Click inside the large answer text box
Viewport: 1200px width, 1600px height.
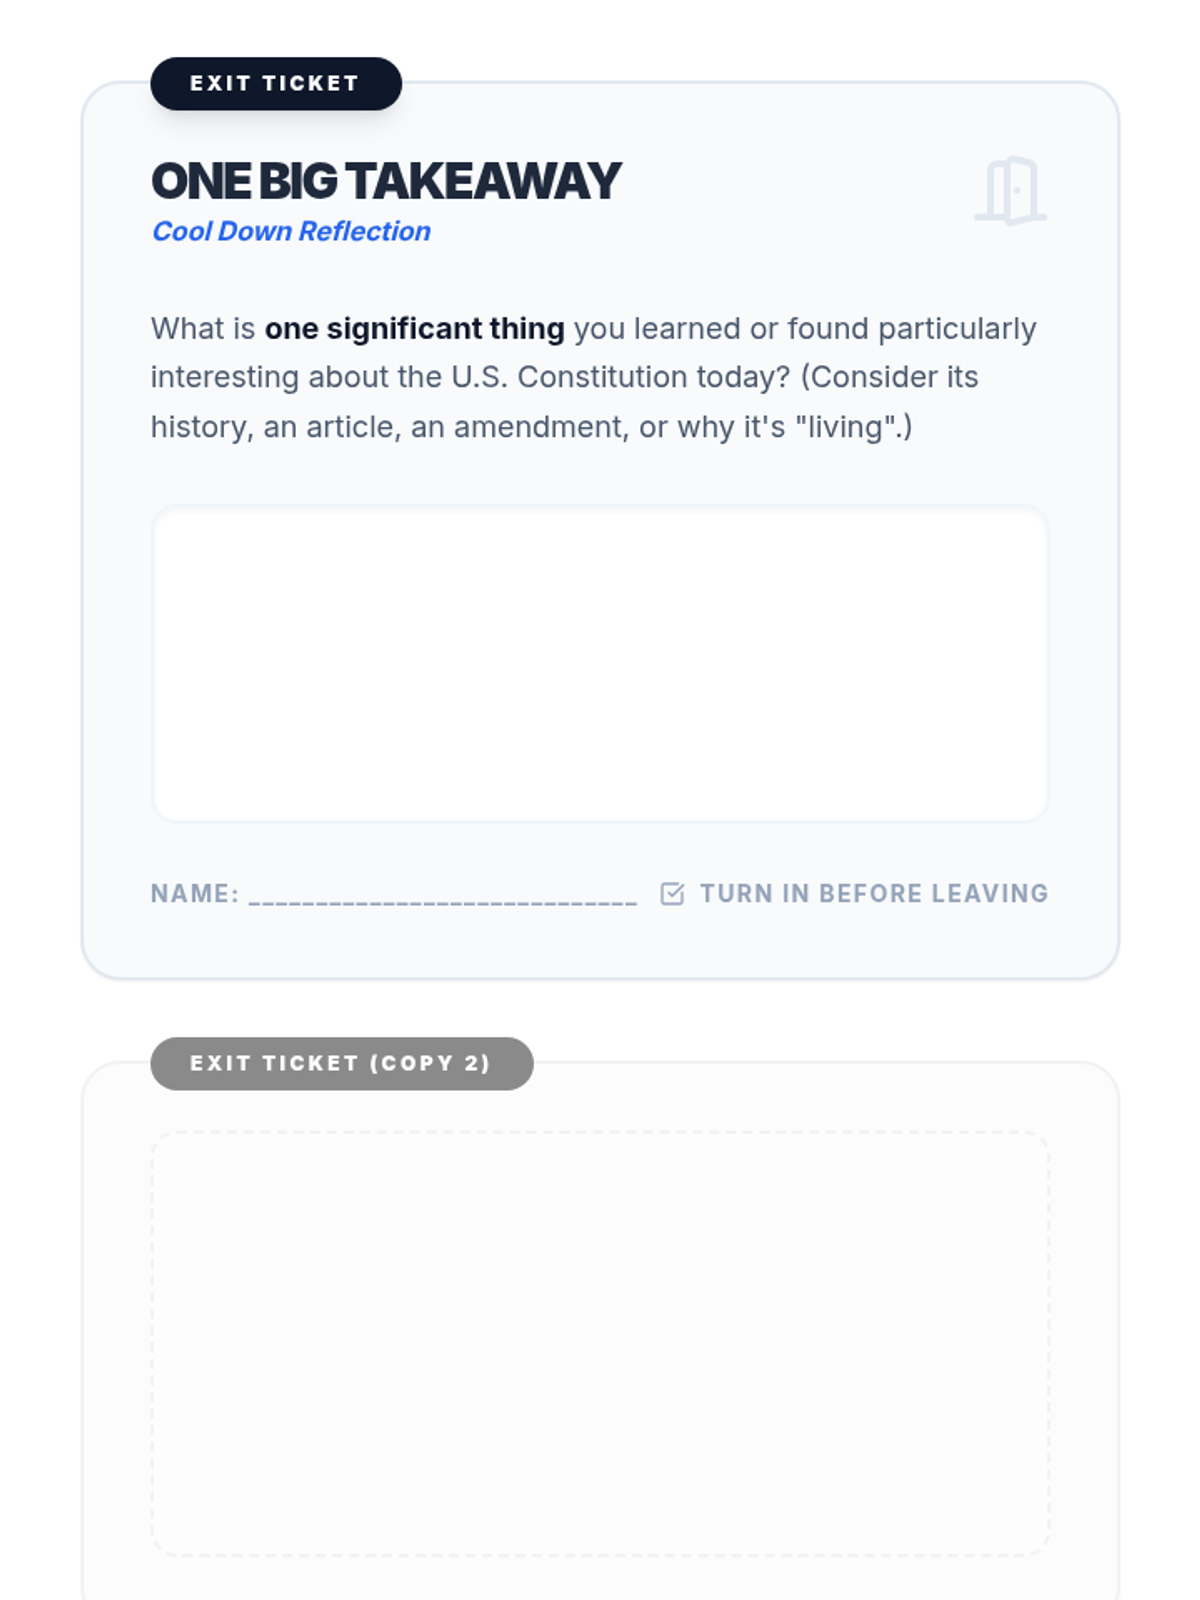600,664
